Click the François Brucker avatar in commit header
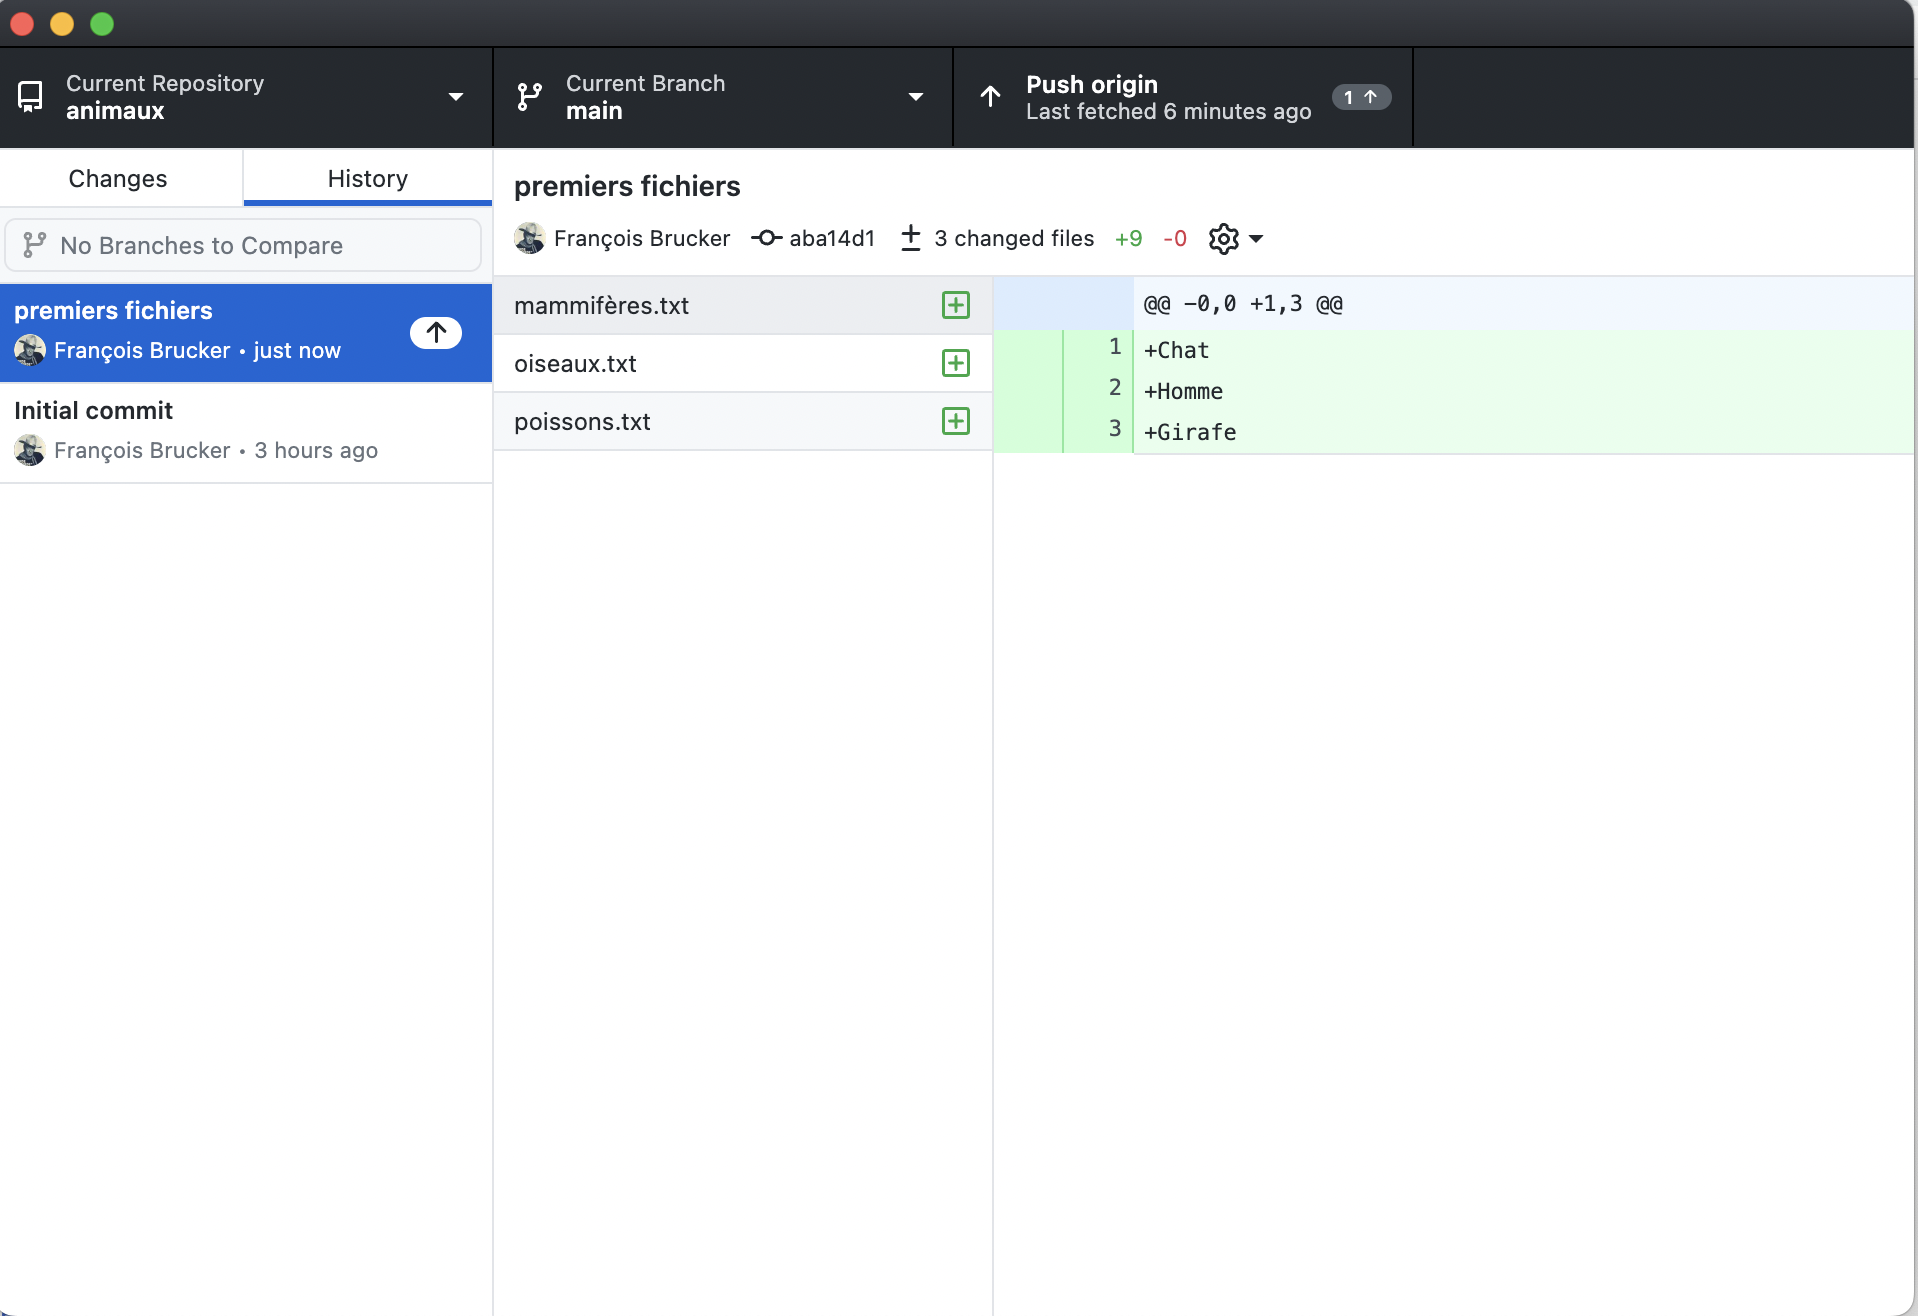Screen dimensions: 1918x1316 (529, 238)
